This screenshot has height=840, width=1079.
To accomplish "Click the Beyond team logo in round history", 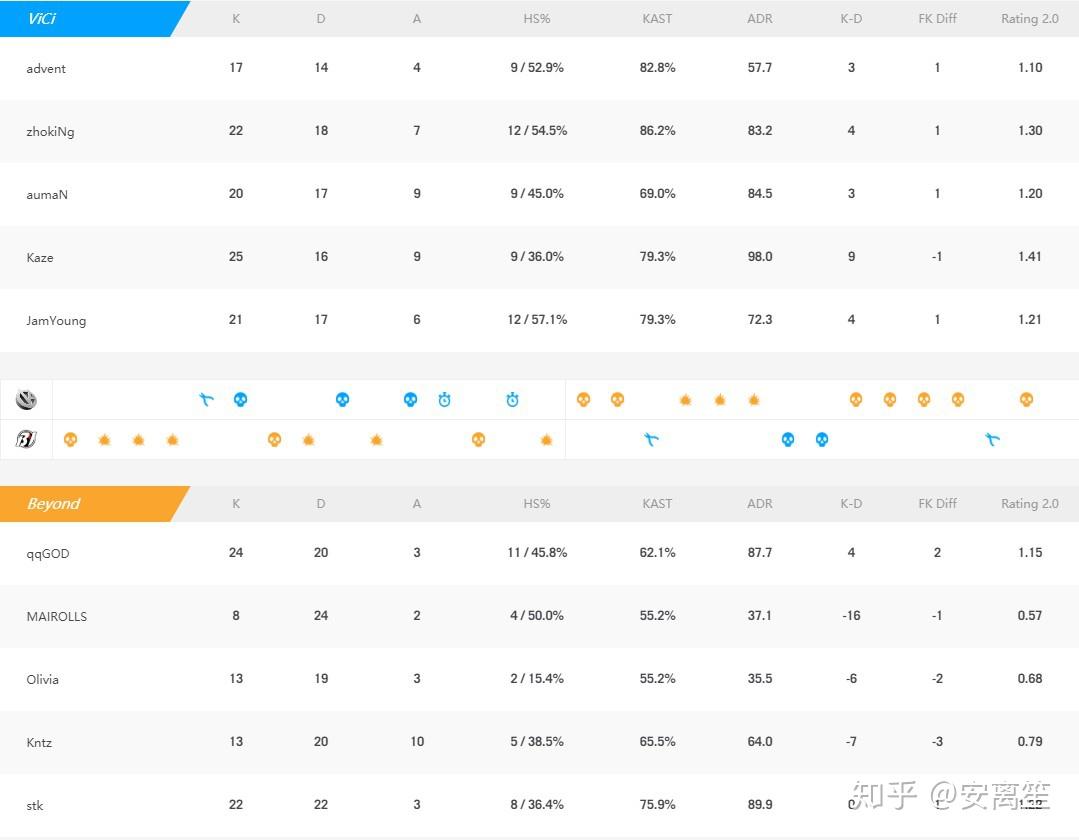I will [x=26, y=439].
